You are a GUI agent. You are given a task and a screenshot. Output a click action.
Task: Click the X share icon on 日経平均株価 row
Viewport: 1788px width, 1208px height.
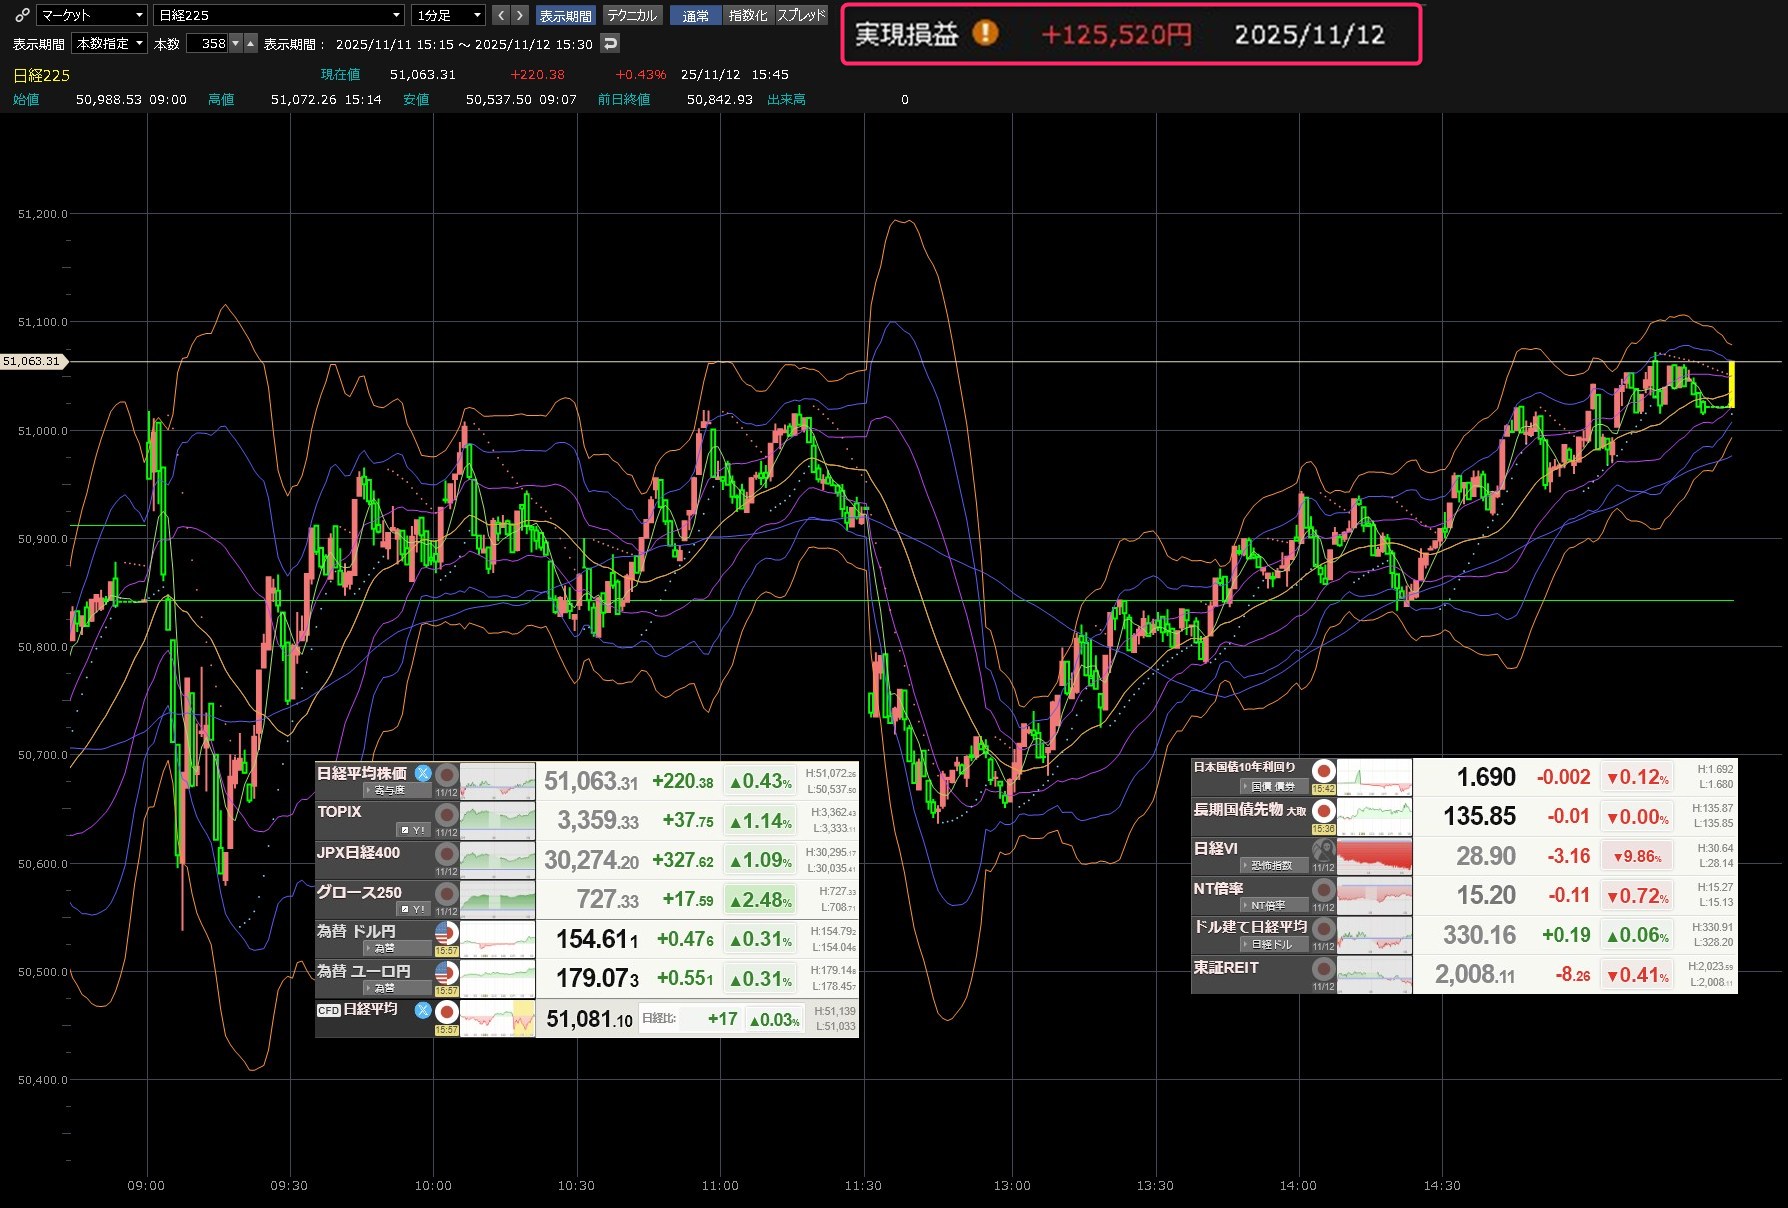[x=423, y=773]
